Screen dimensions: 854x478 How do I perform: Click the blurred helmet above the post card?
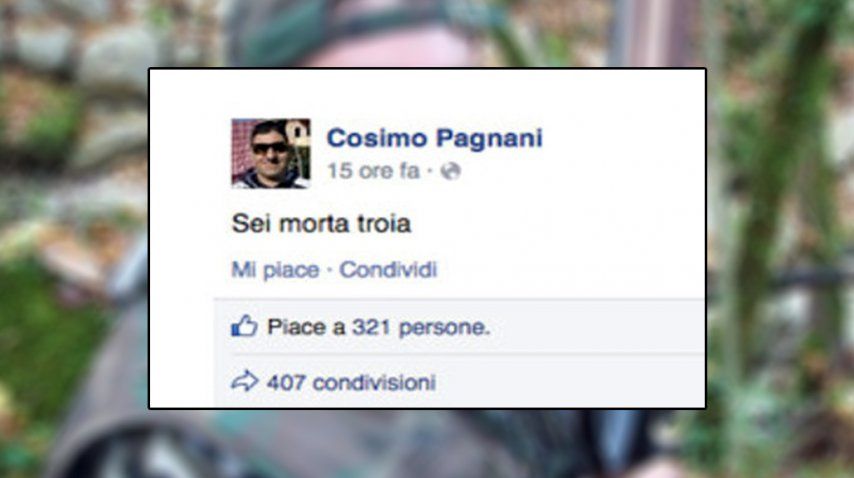[x=381, y=33]
